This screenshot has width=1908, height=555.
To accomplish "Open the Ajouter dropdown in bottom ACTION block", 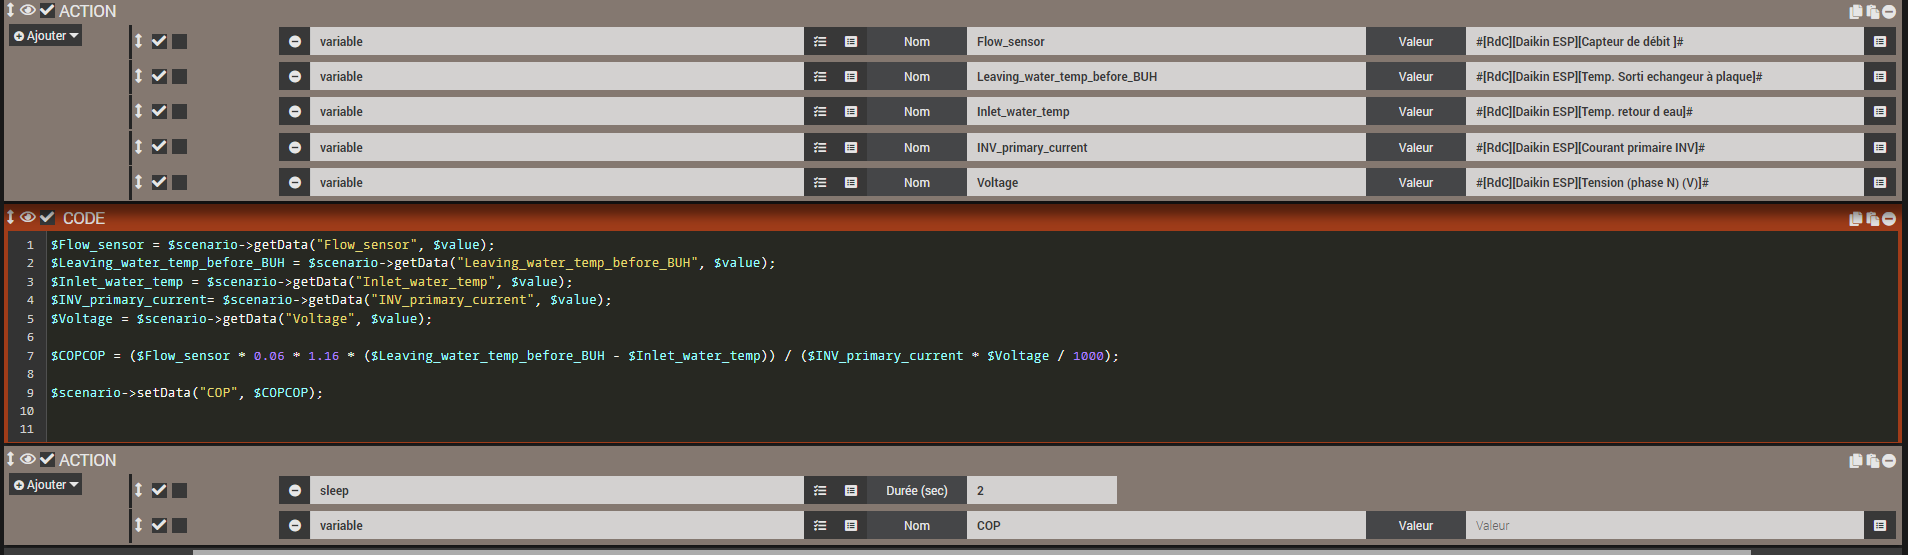I will [46, 485].
